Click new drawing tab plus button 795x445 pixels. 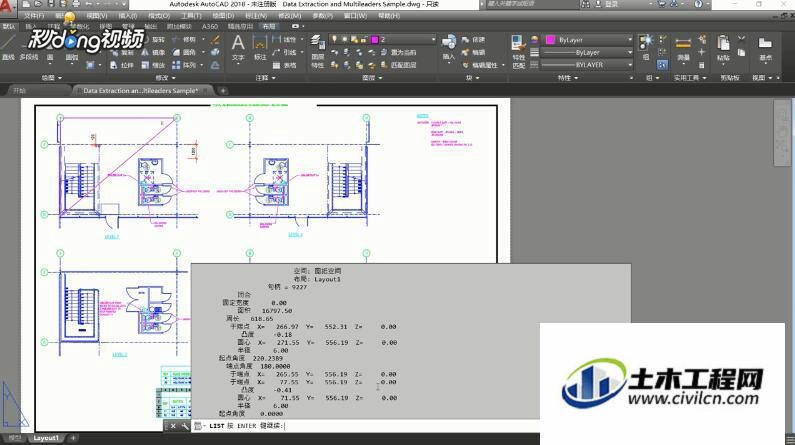pyautogui.click(x=223, y=91)
